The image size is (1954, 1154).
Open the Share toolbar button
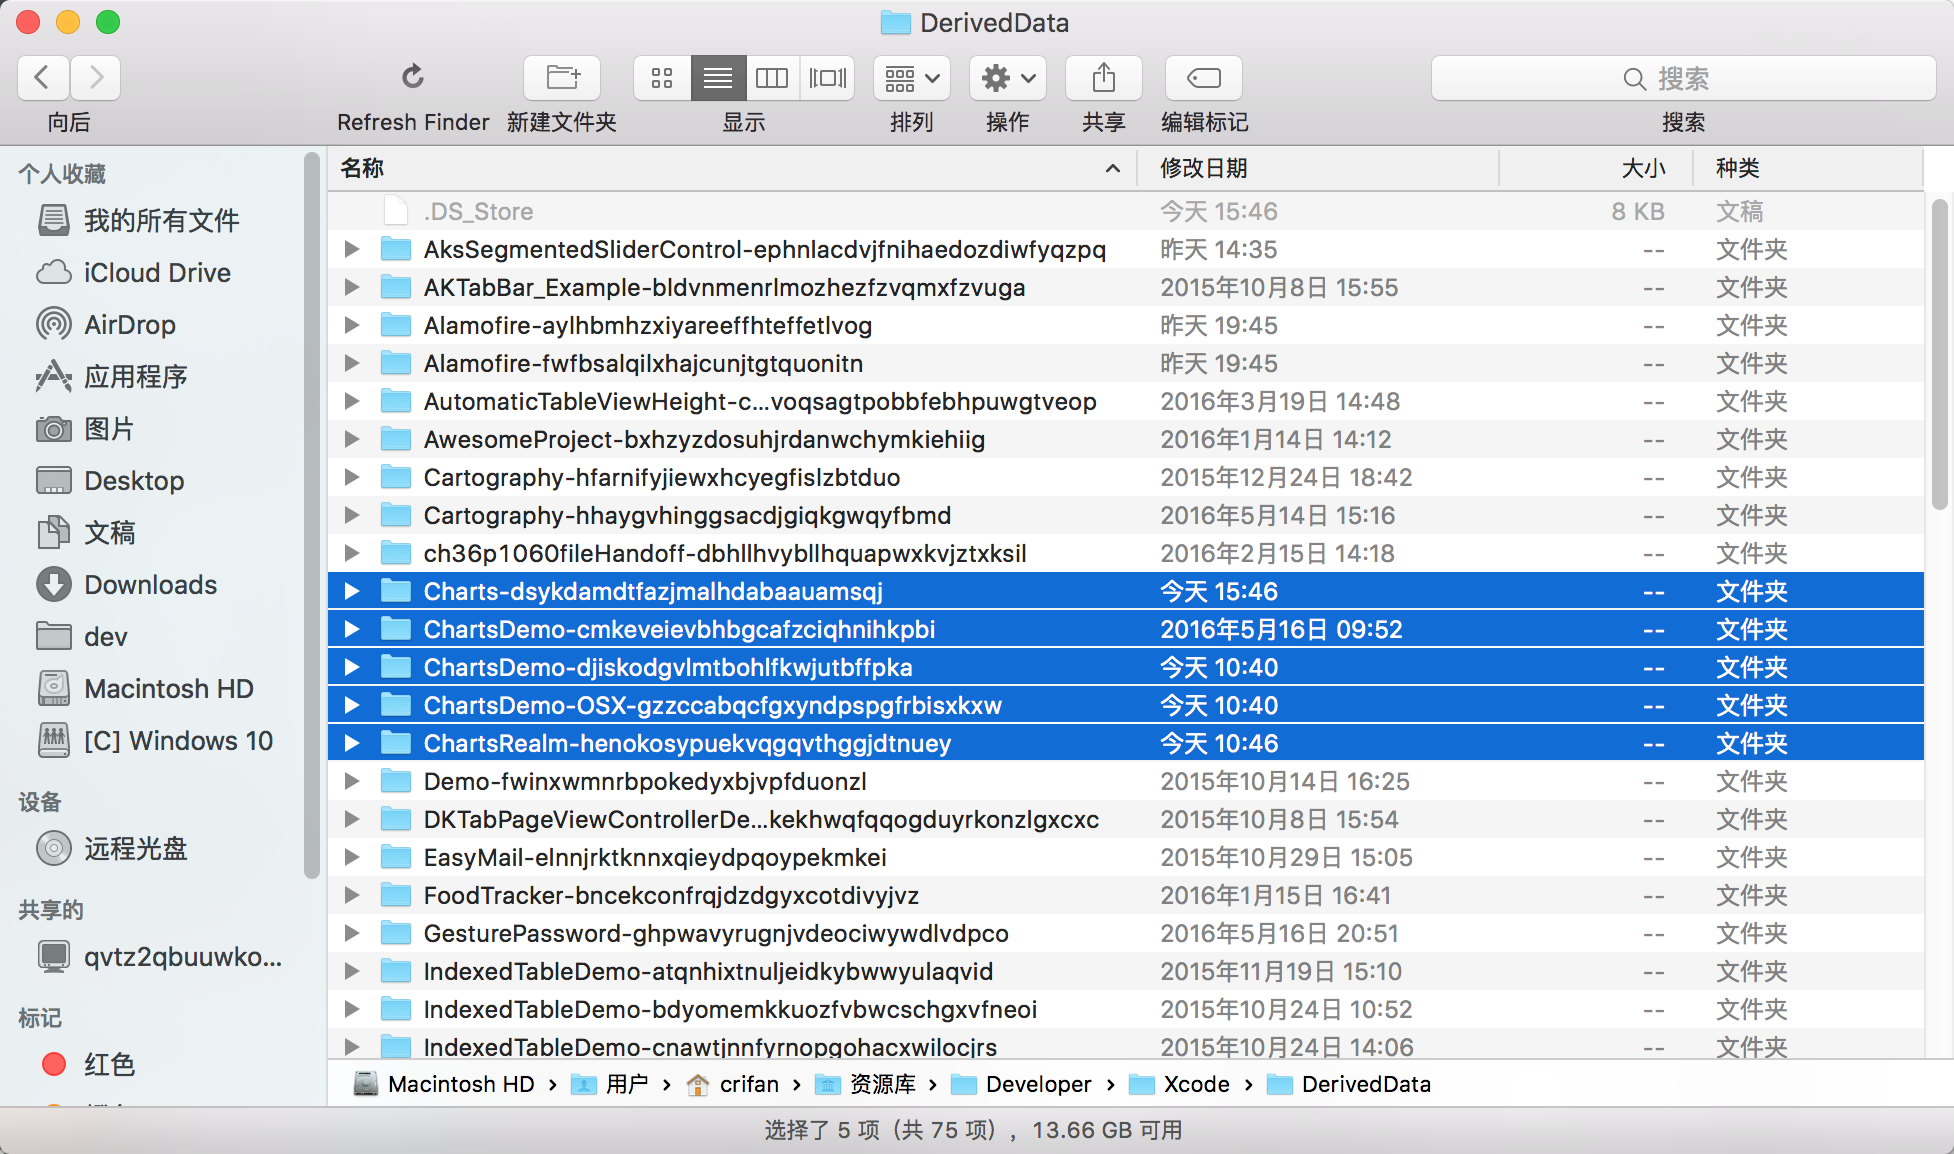click(x=1103, y=77)
